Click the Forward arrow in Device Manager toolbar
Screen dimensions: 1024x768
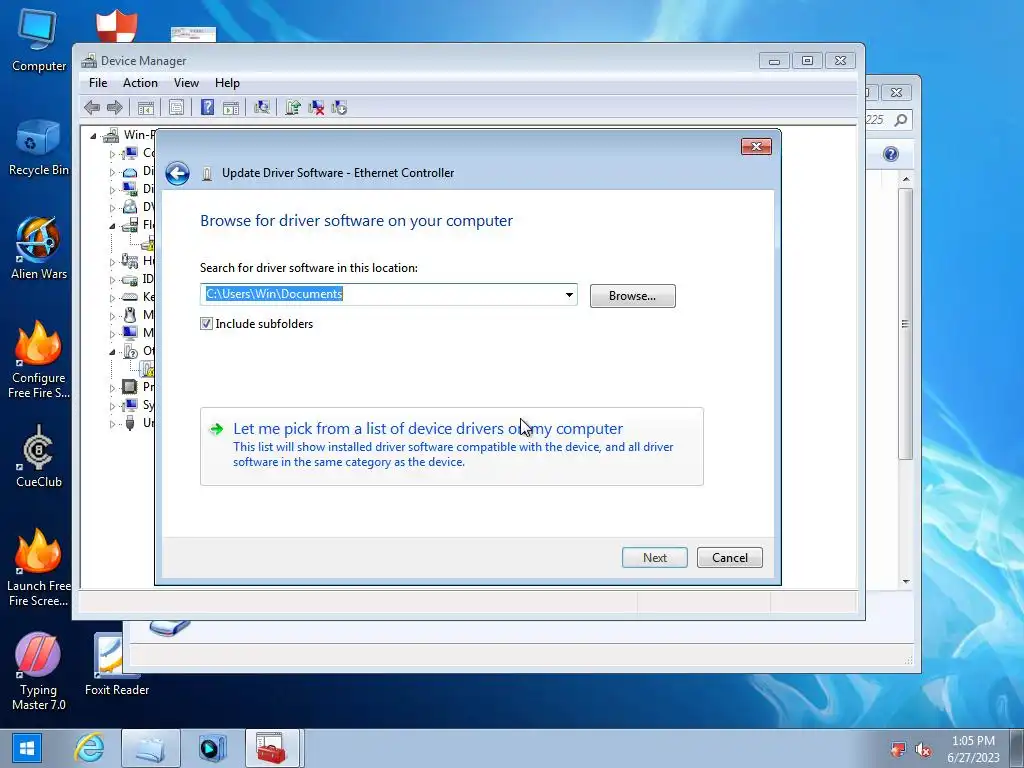pyautogui.click(x=114, y=107)
